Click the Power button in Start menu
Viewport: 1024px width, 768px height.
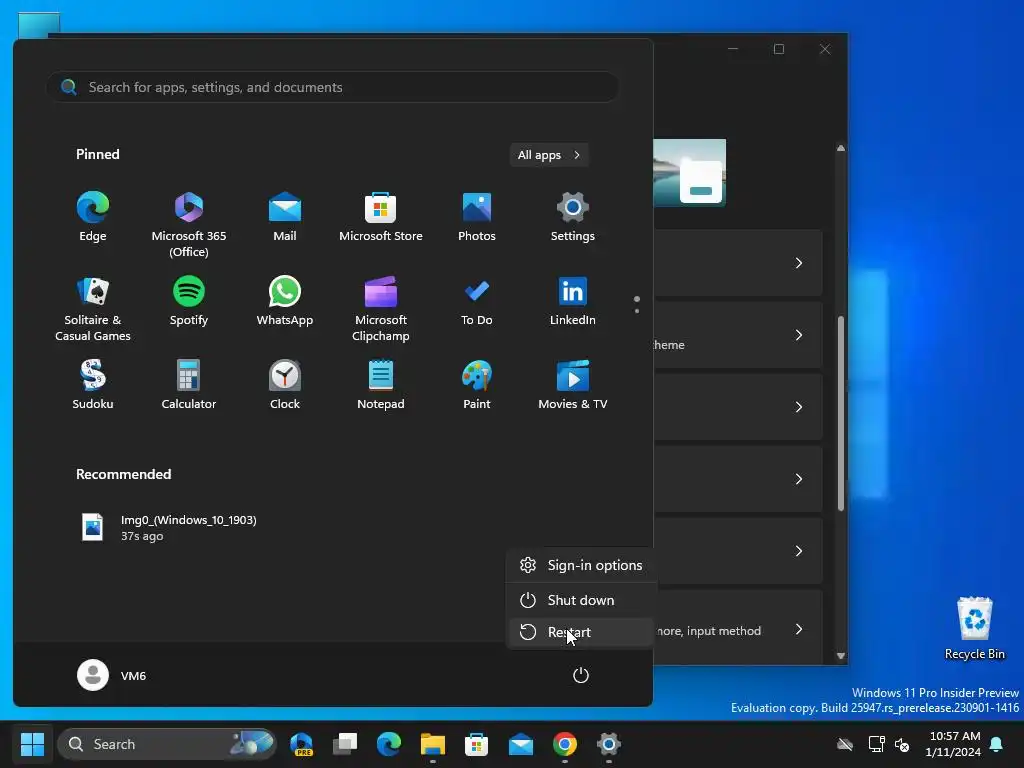point(581,675)
